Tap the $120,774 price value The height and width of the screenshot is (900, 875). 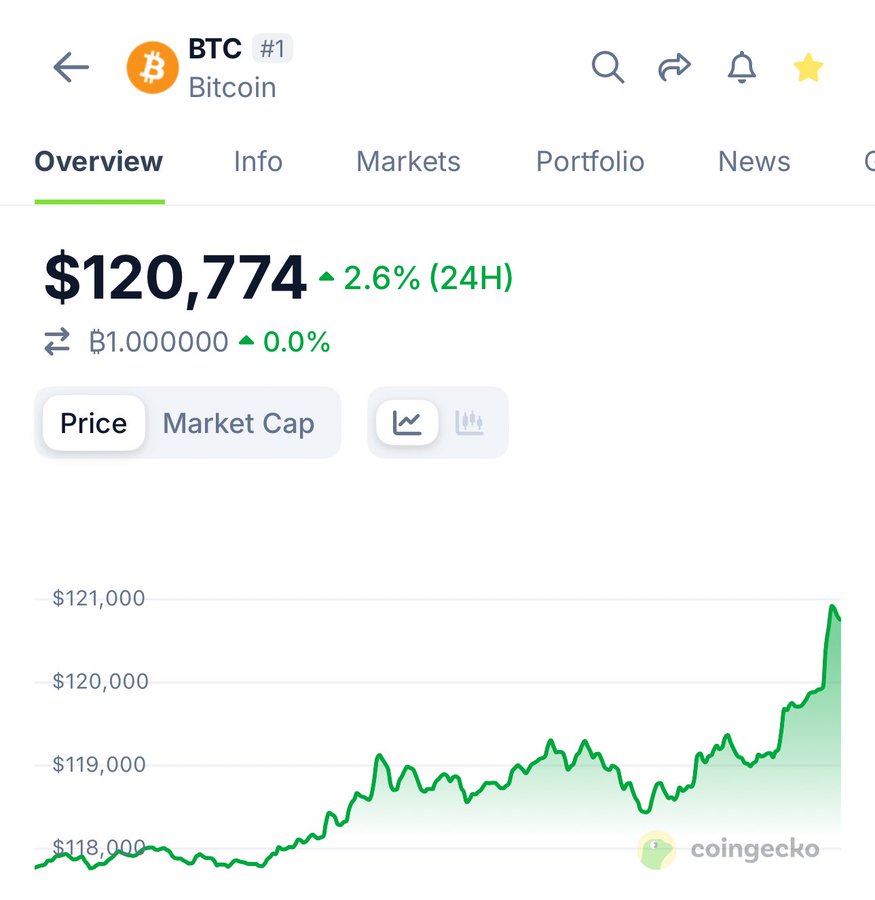coord(175,278)
